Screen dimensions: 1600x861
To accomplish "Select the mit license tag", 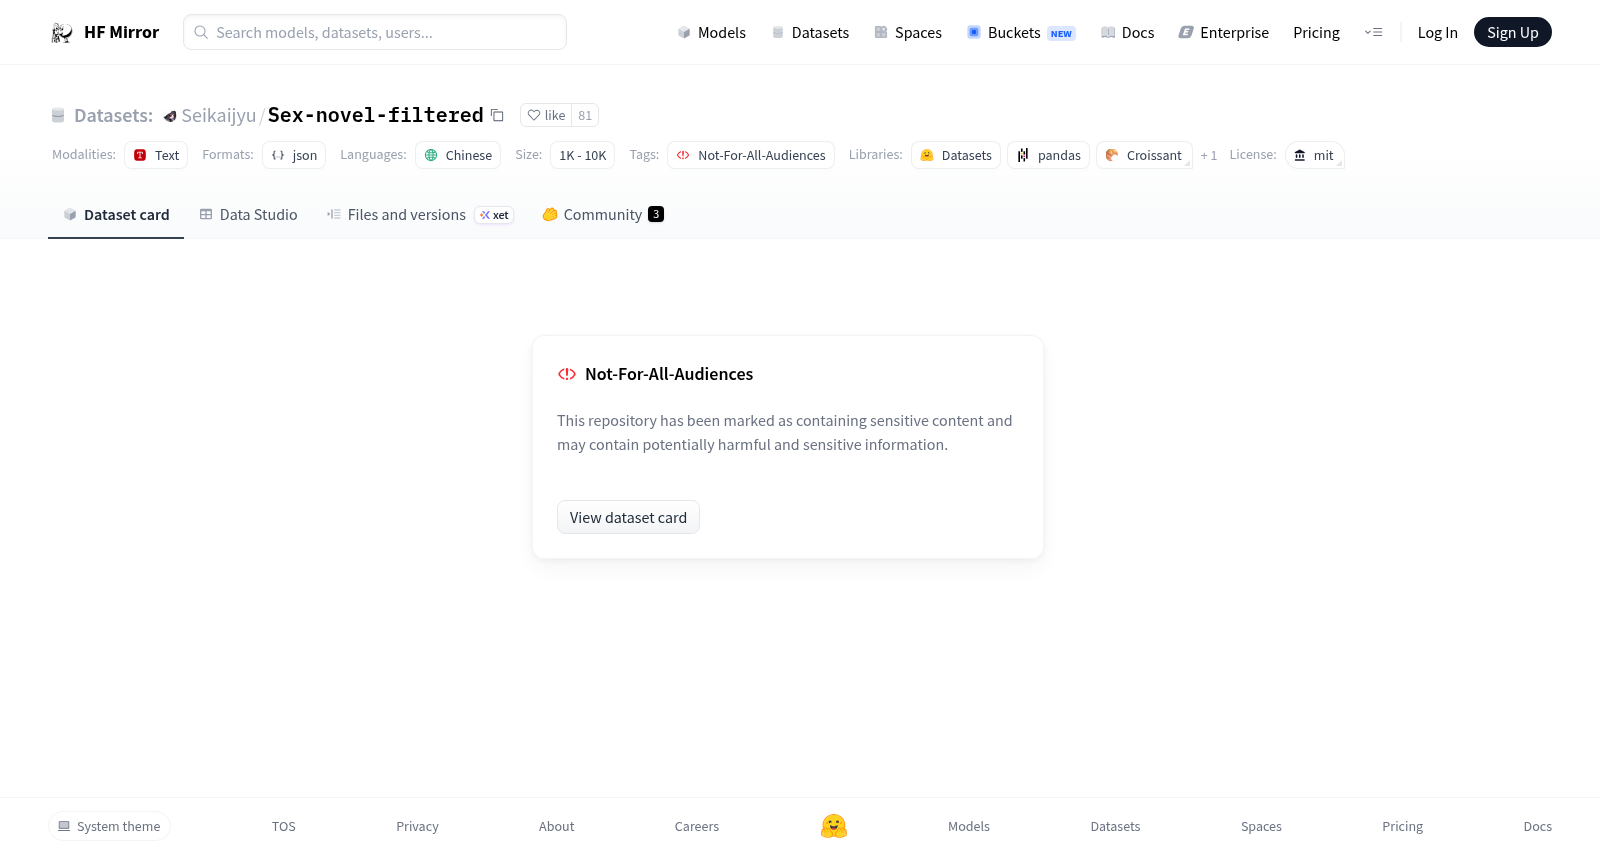I will coord(1314,155).
